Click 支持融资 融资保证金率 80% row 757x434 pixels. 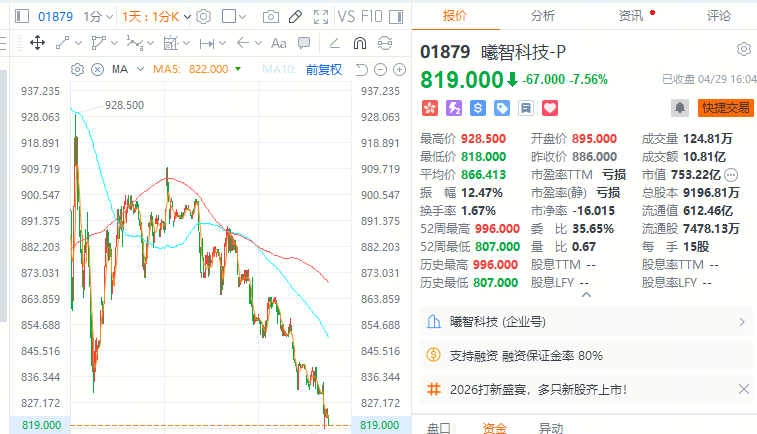(x=586, y=356)
